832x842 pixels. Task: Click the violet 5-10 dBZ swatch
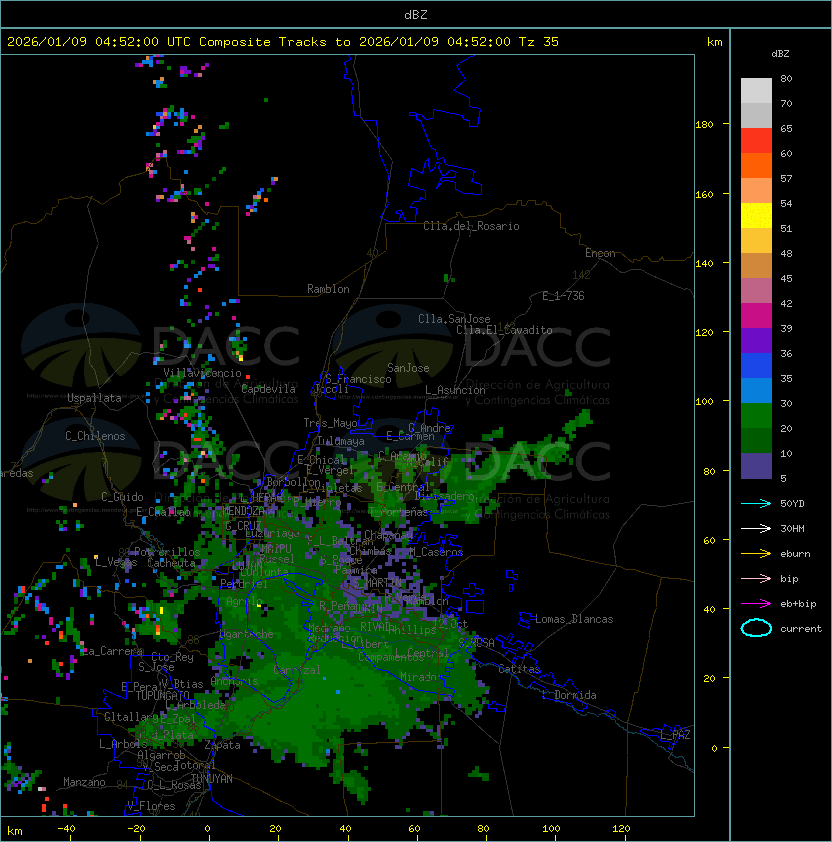(756, 466)
